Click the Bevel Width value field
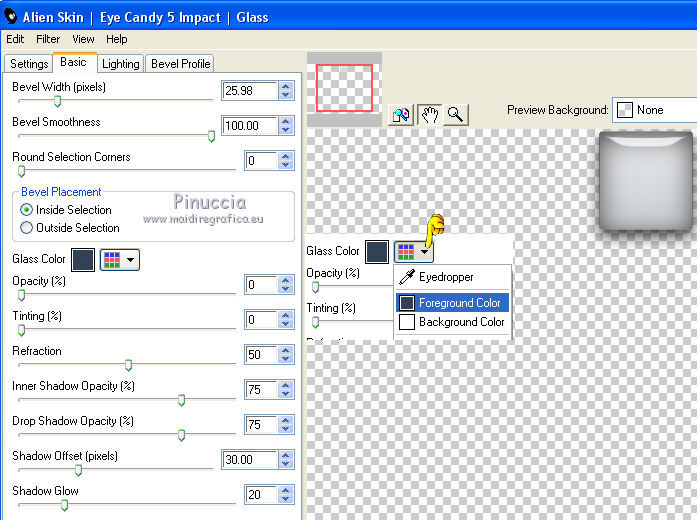 pyautogui.click(x=250, y=91)
